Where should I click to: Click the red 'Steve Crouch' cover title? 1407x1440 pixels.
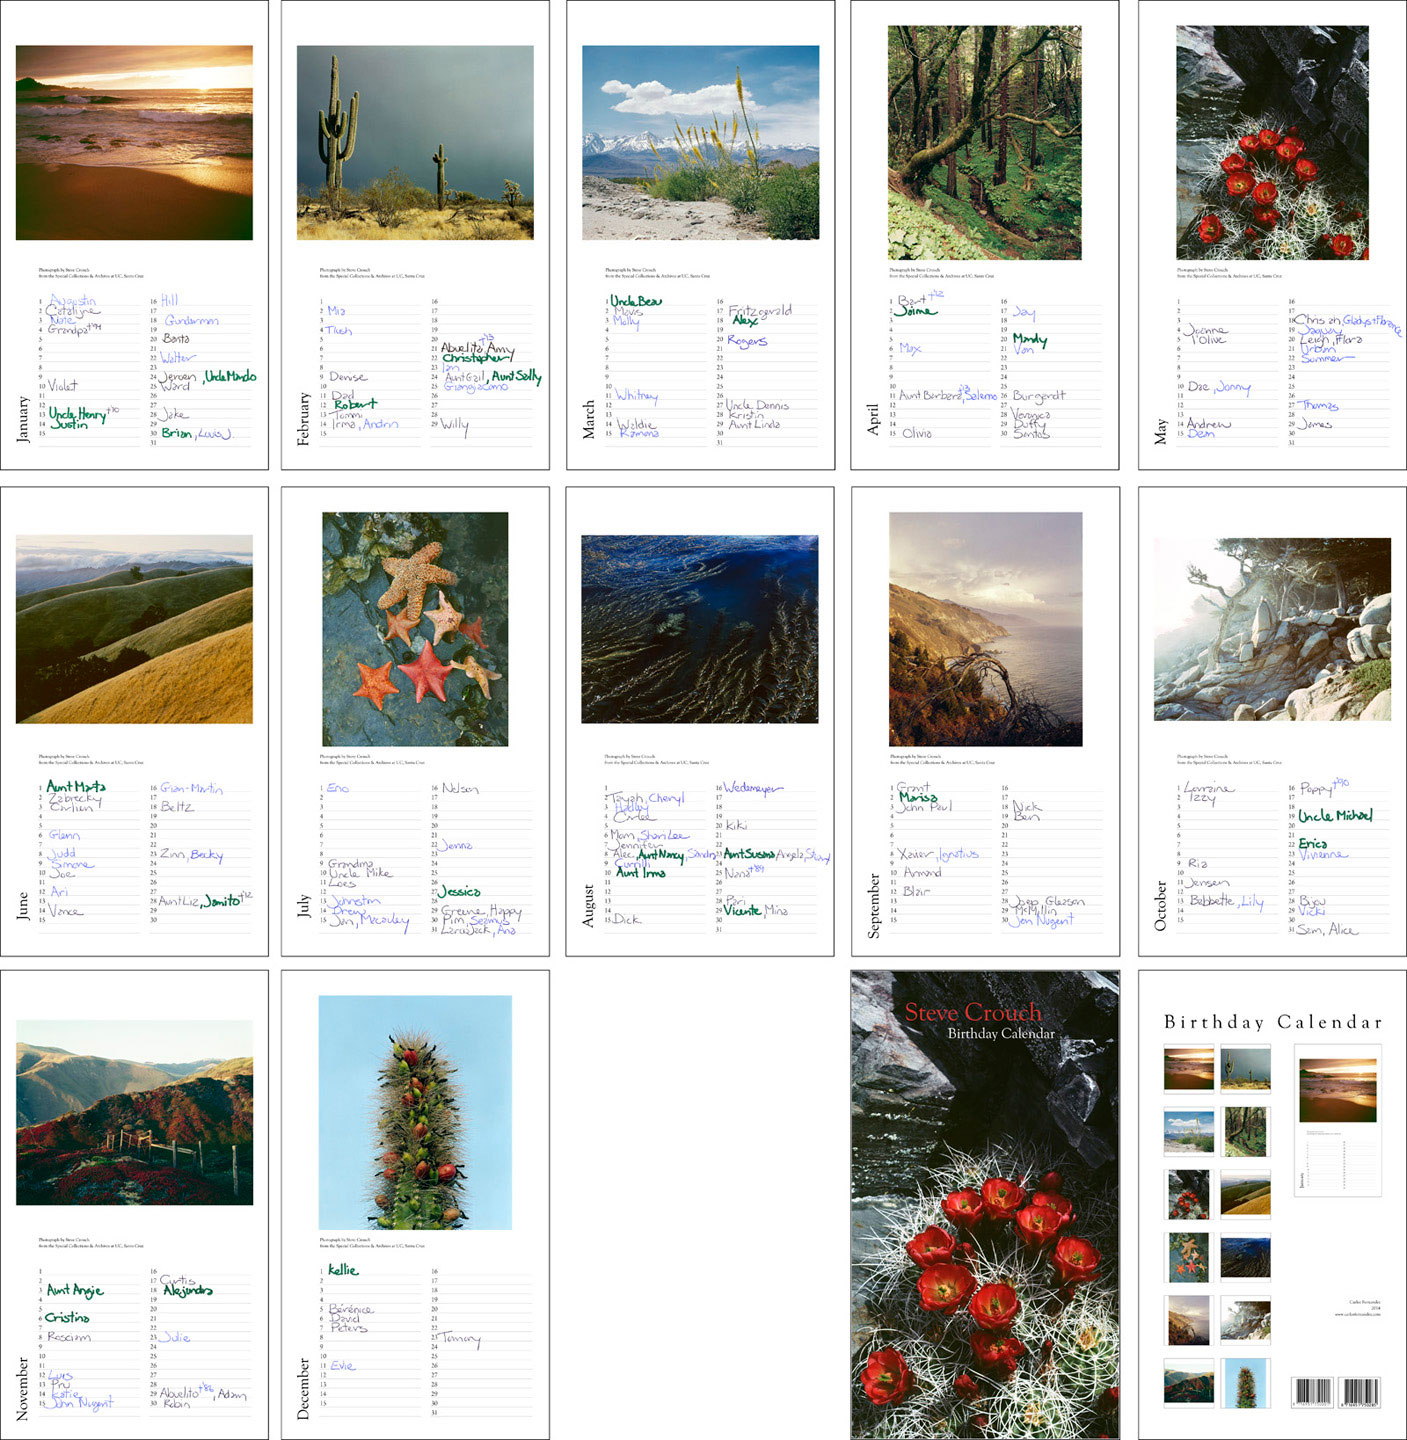(972, 1012)
